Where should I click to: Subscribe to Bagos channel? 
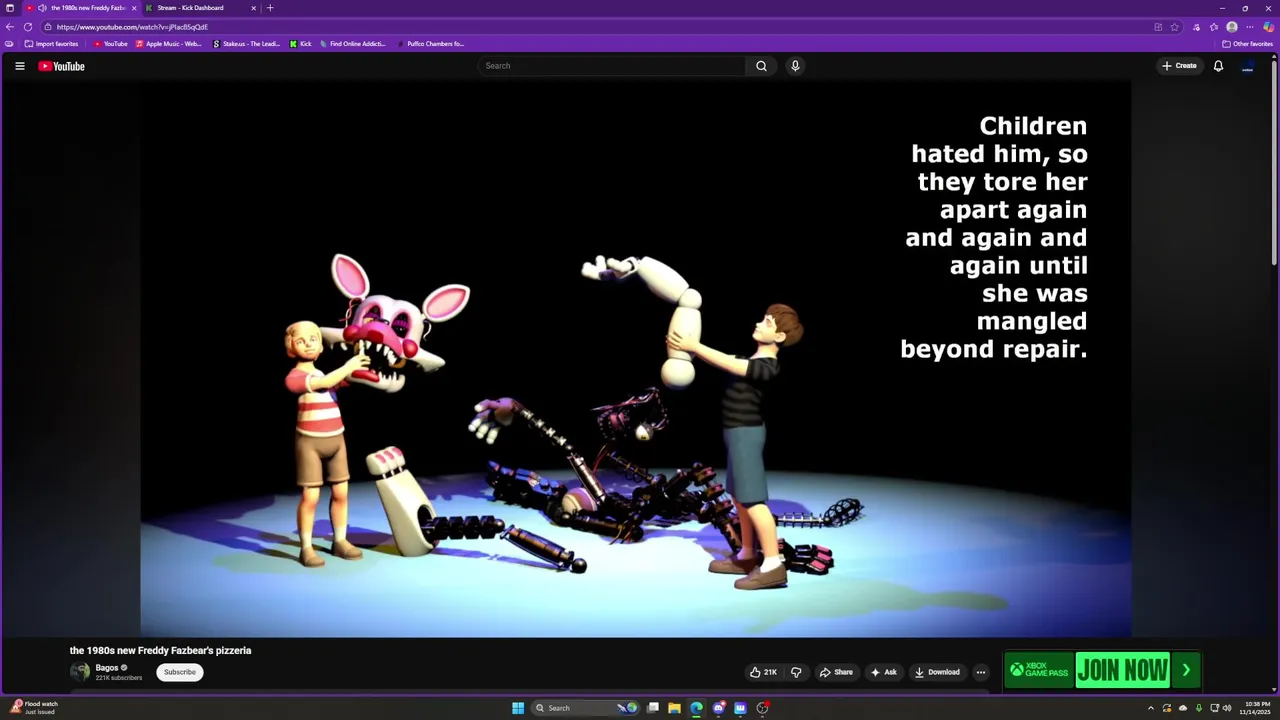pyautogui.click(x=180, y=672)
